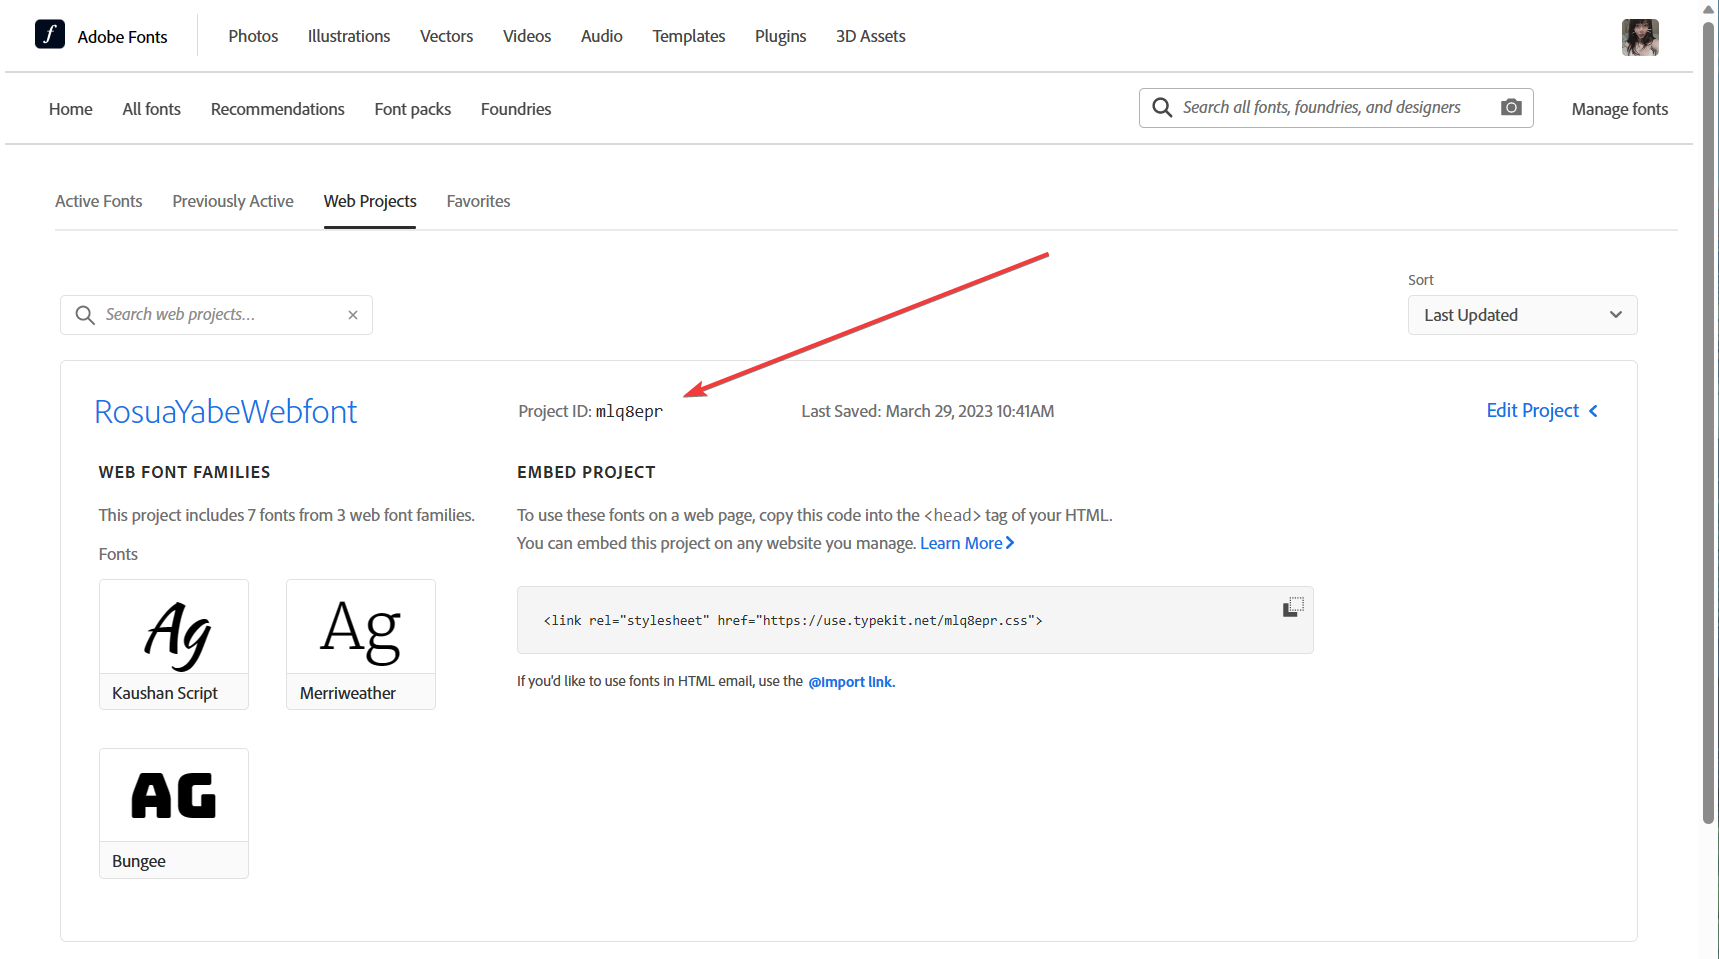The width and height of the screenshot is (1719, 959).
Task: Click the Adobe Fonts brand text
Action: coord(122,37)
